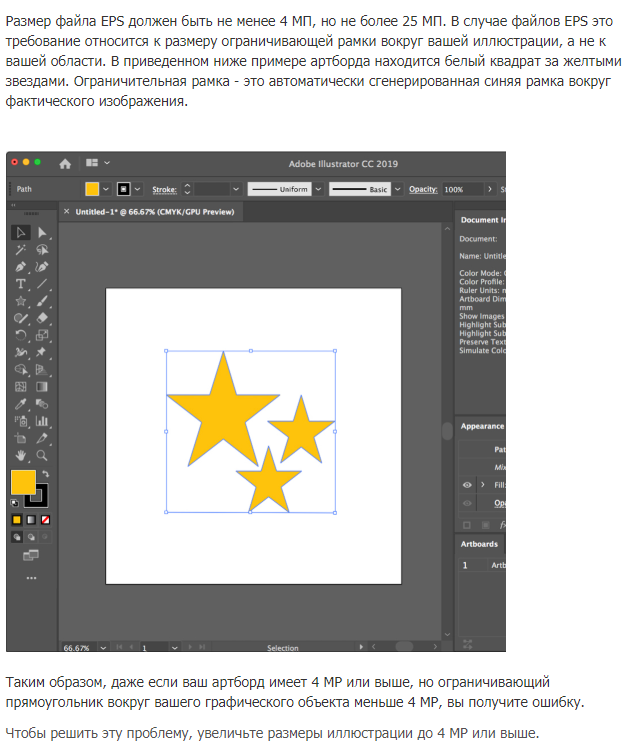Select the Mesh tool
Image resolution: width=635 pixels, height=753 pixels.
tap(21, 387)
